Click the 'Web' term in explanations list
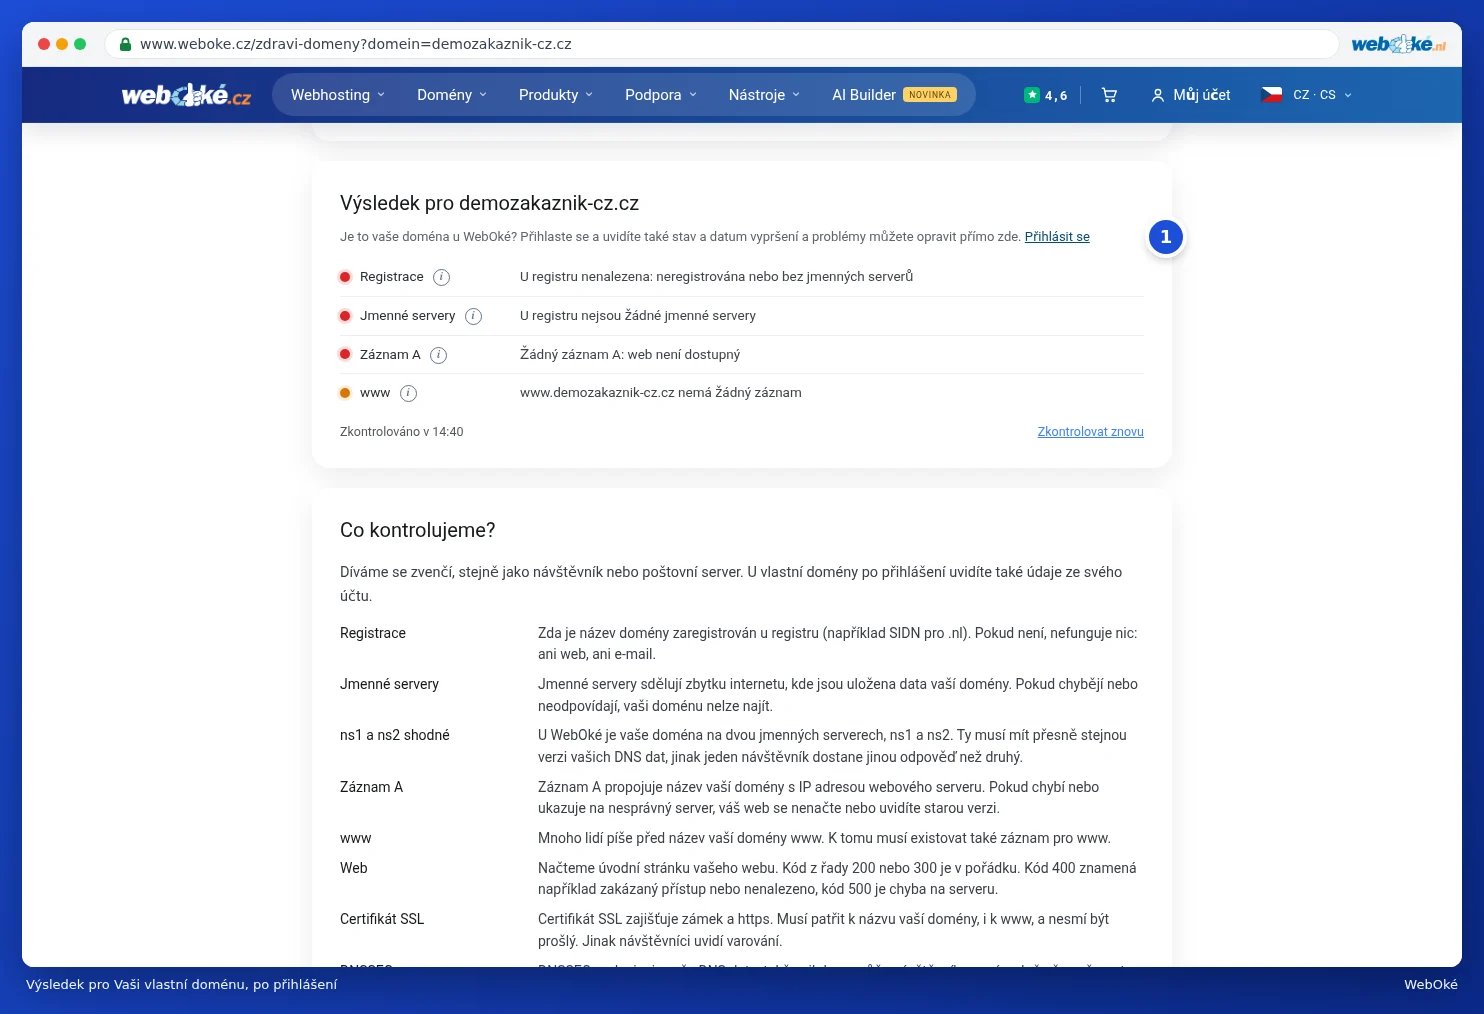The height and width of the screenshot is (1014, 1484). tap(354, 868)
